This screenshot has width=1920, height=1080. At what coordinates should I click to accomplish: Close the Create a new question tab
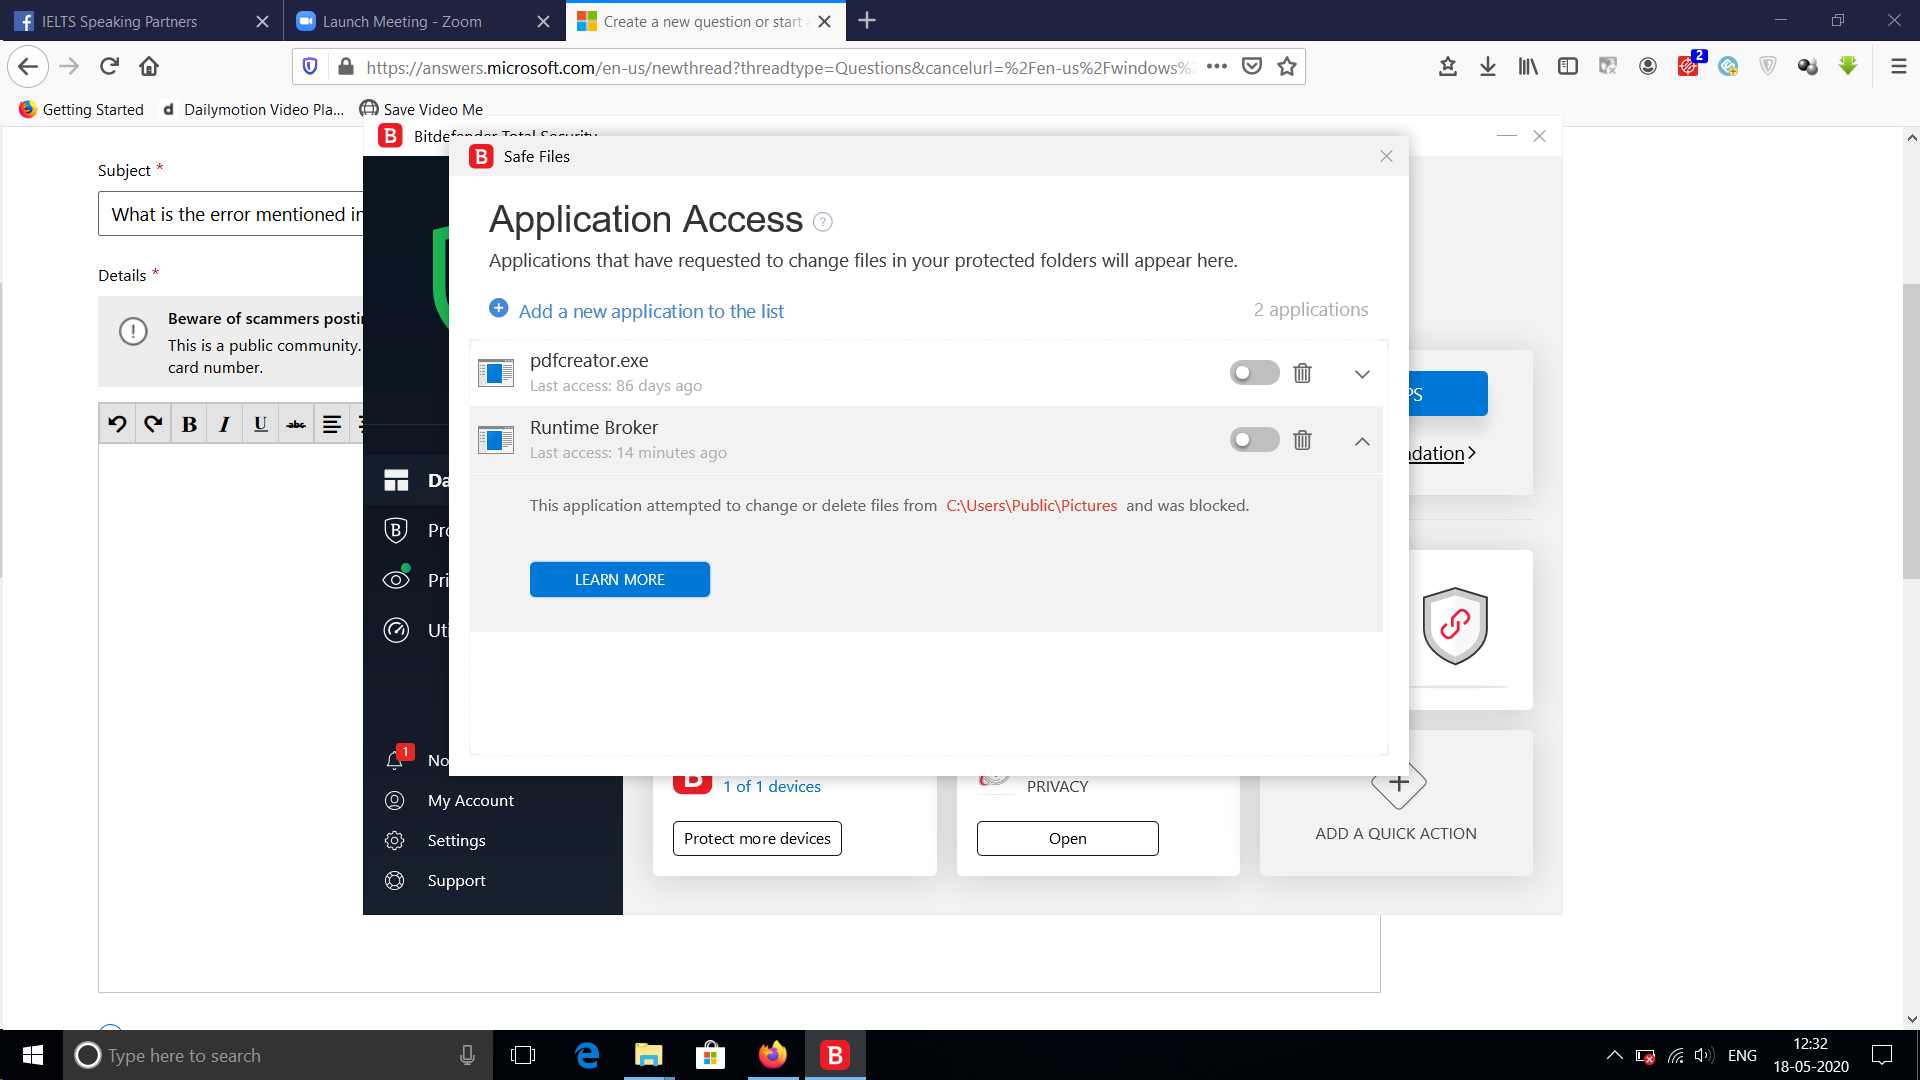(x=825, y=21)
